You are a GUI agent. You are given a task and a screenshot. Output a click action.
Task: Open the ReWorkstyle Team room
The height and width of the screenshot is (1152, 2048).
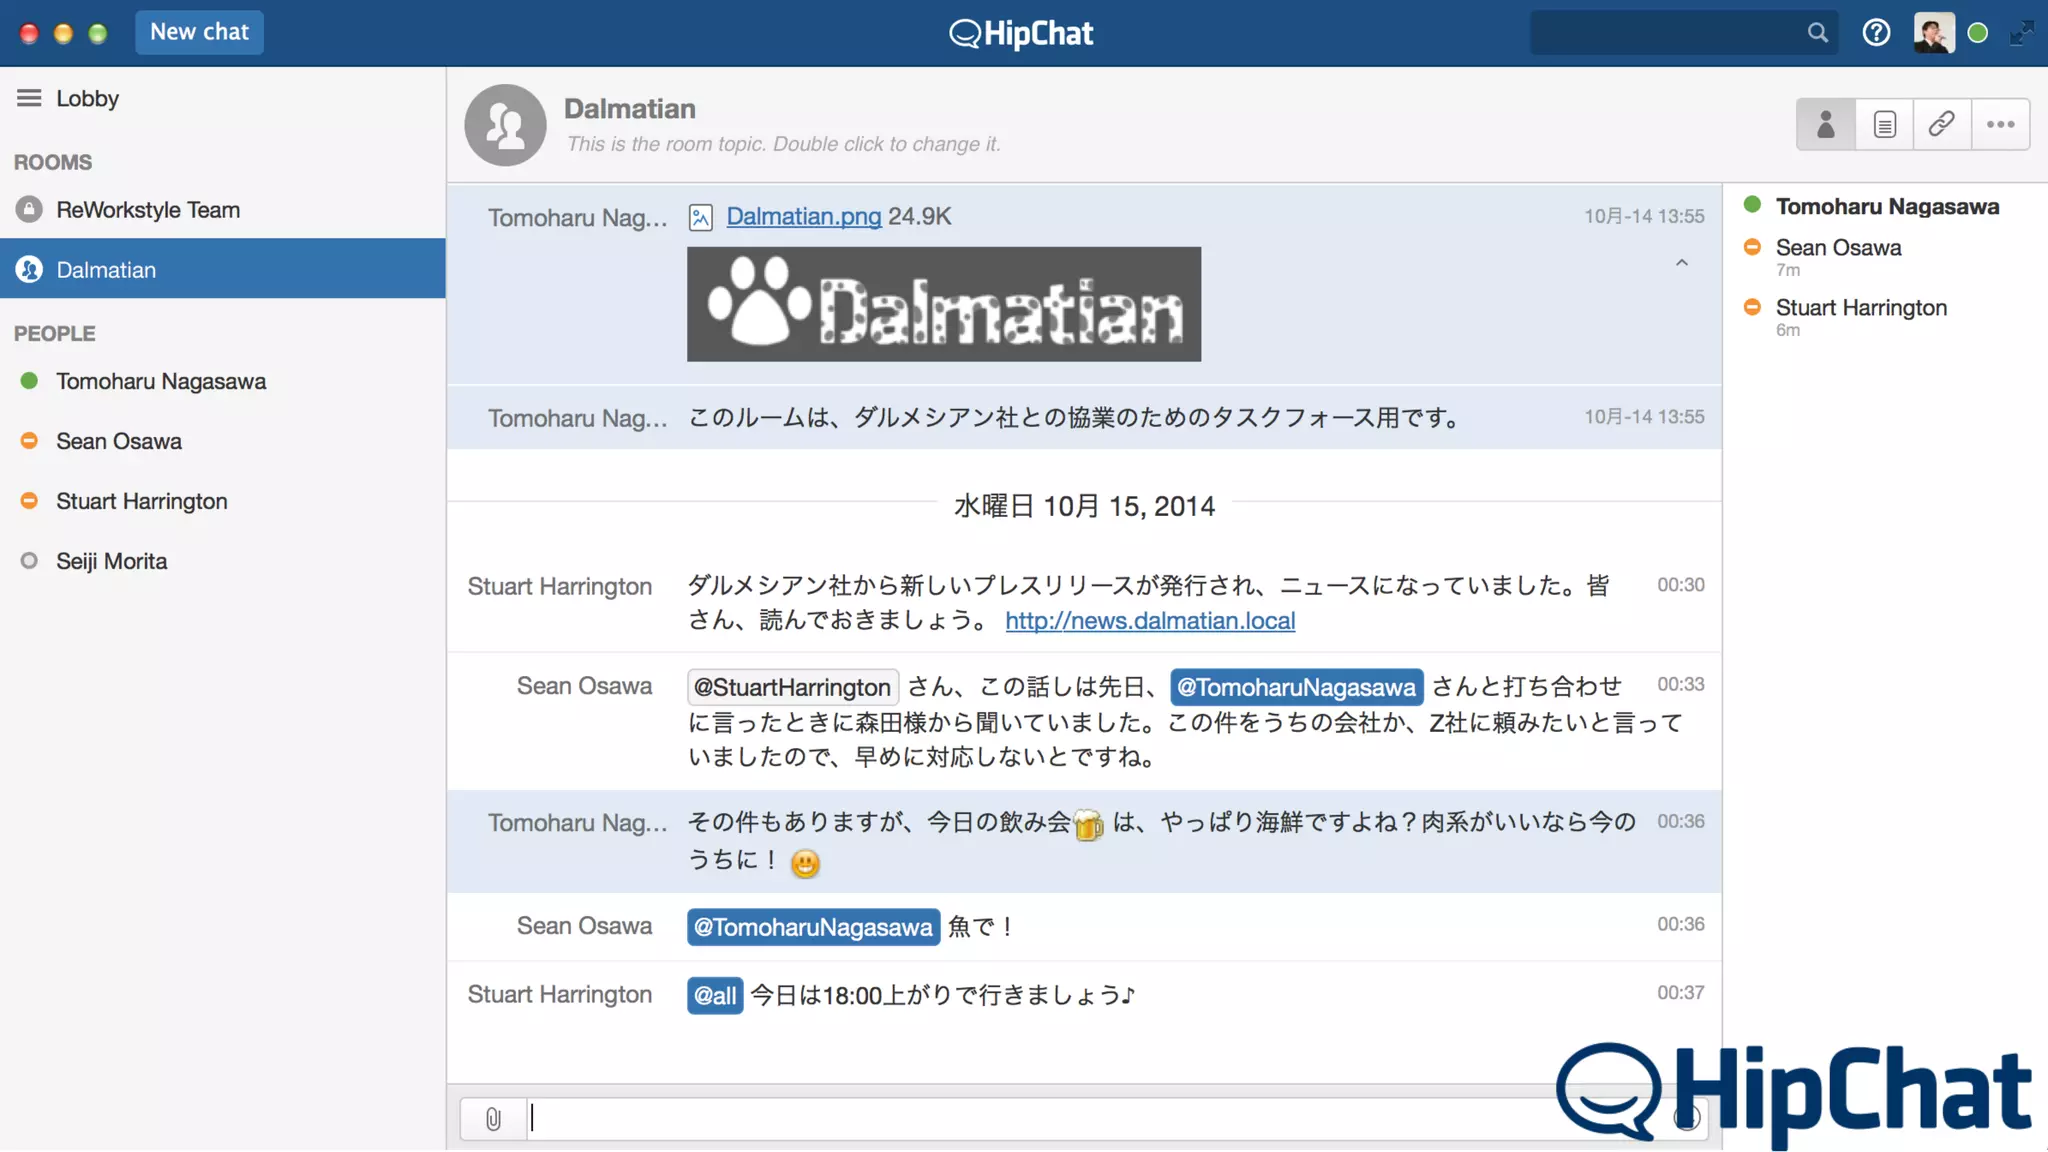click(148, 210)
